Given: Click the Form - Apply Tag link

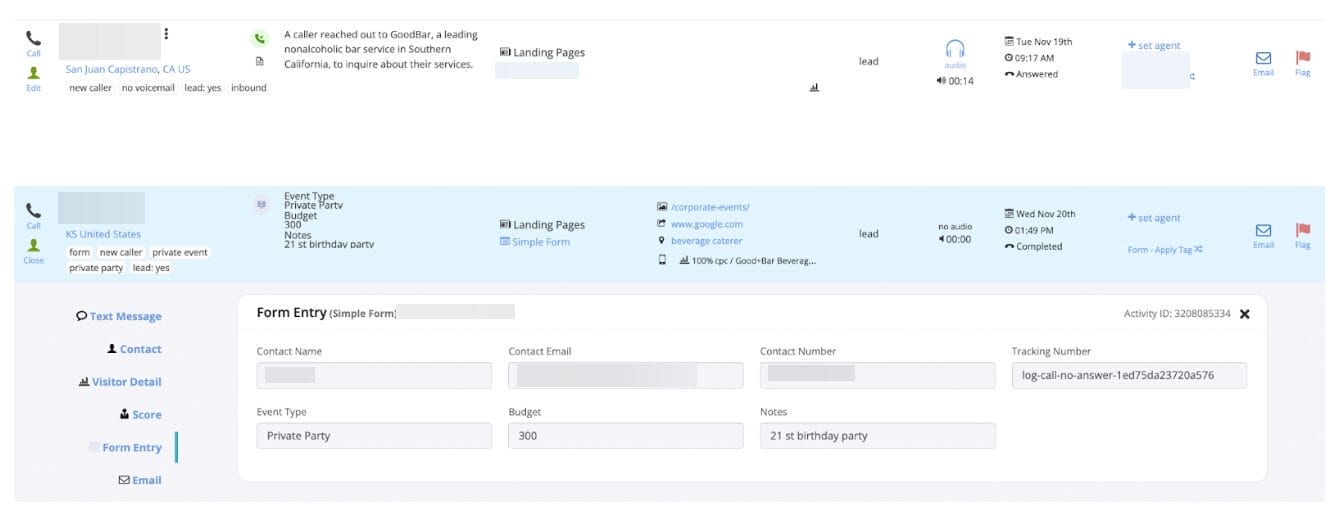Looking at the screenshot, I should click(1164, 250).
